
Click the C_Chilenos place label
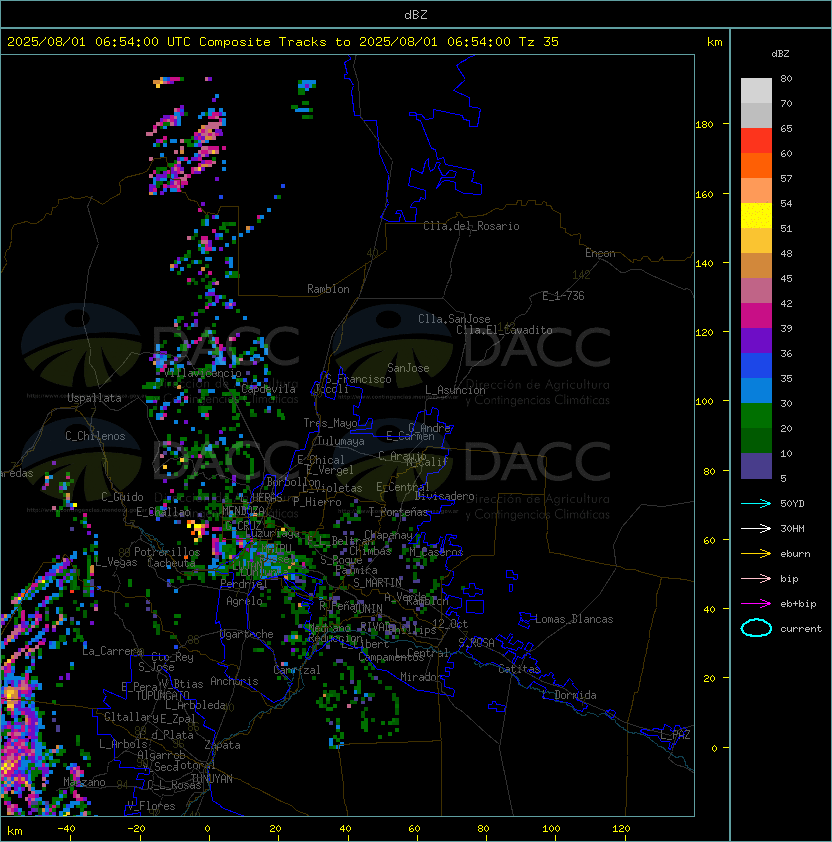click(x=95, y=436)
